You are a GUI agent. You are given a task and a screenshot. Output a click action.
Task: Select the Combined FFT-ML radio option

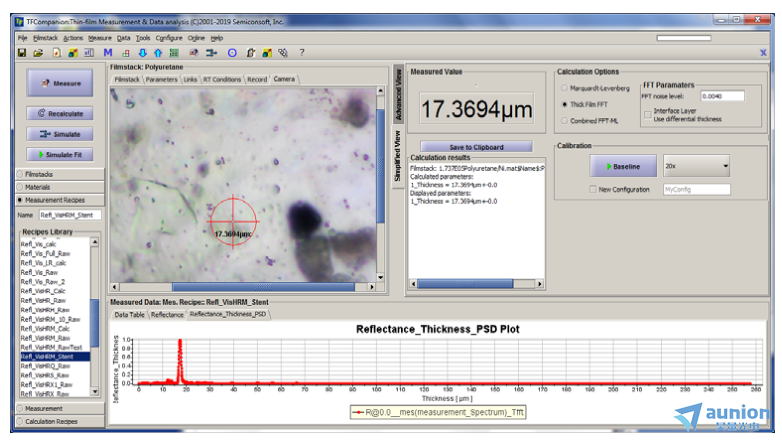[x=565, y=121]
